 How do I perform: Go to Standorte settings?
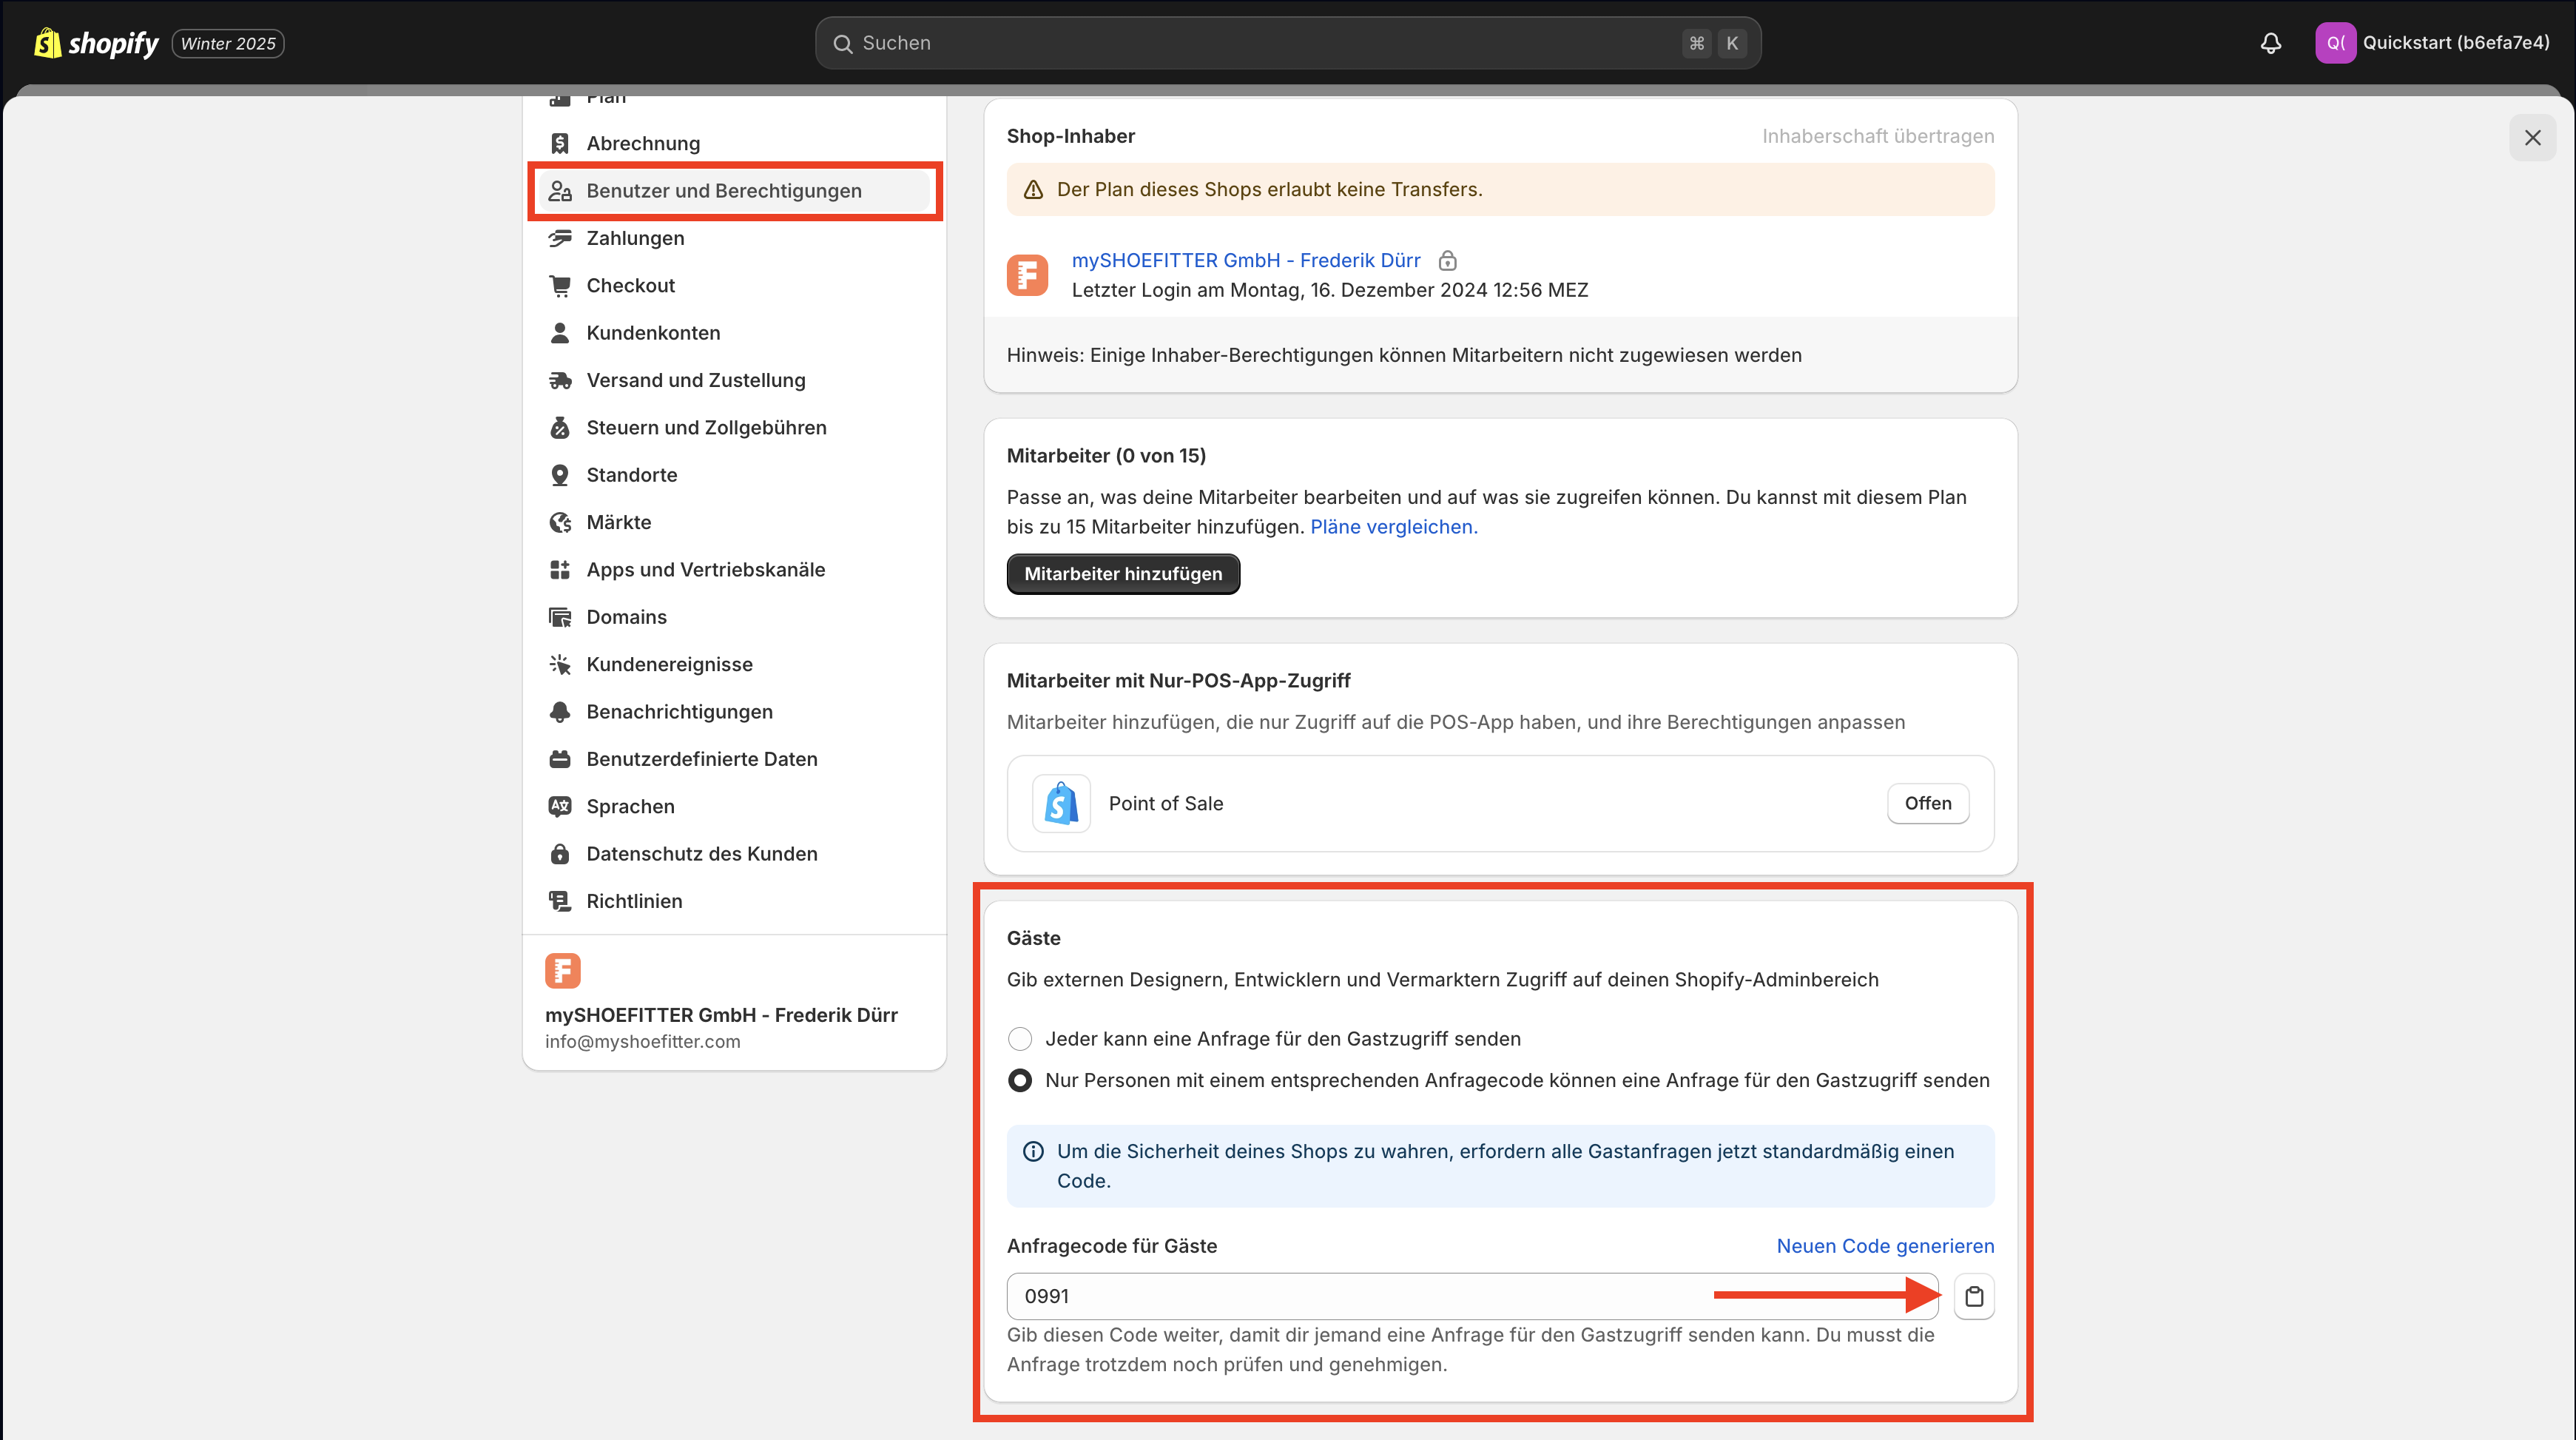coord(735,475)
